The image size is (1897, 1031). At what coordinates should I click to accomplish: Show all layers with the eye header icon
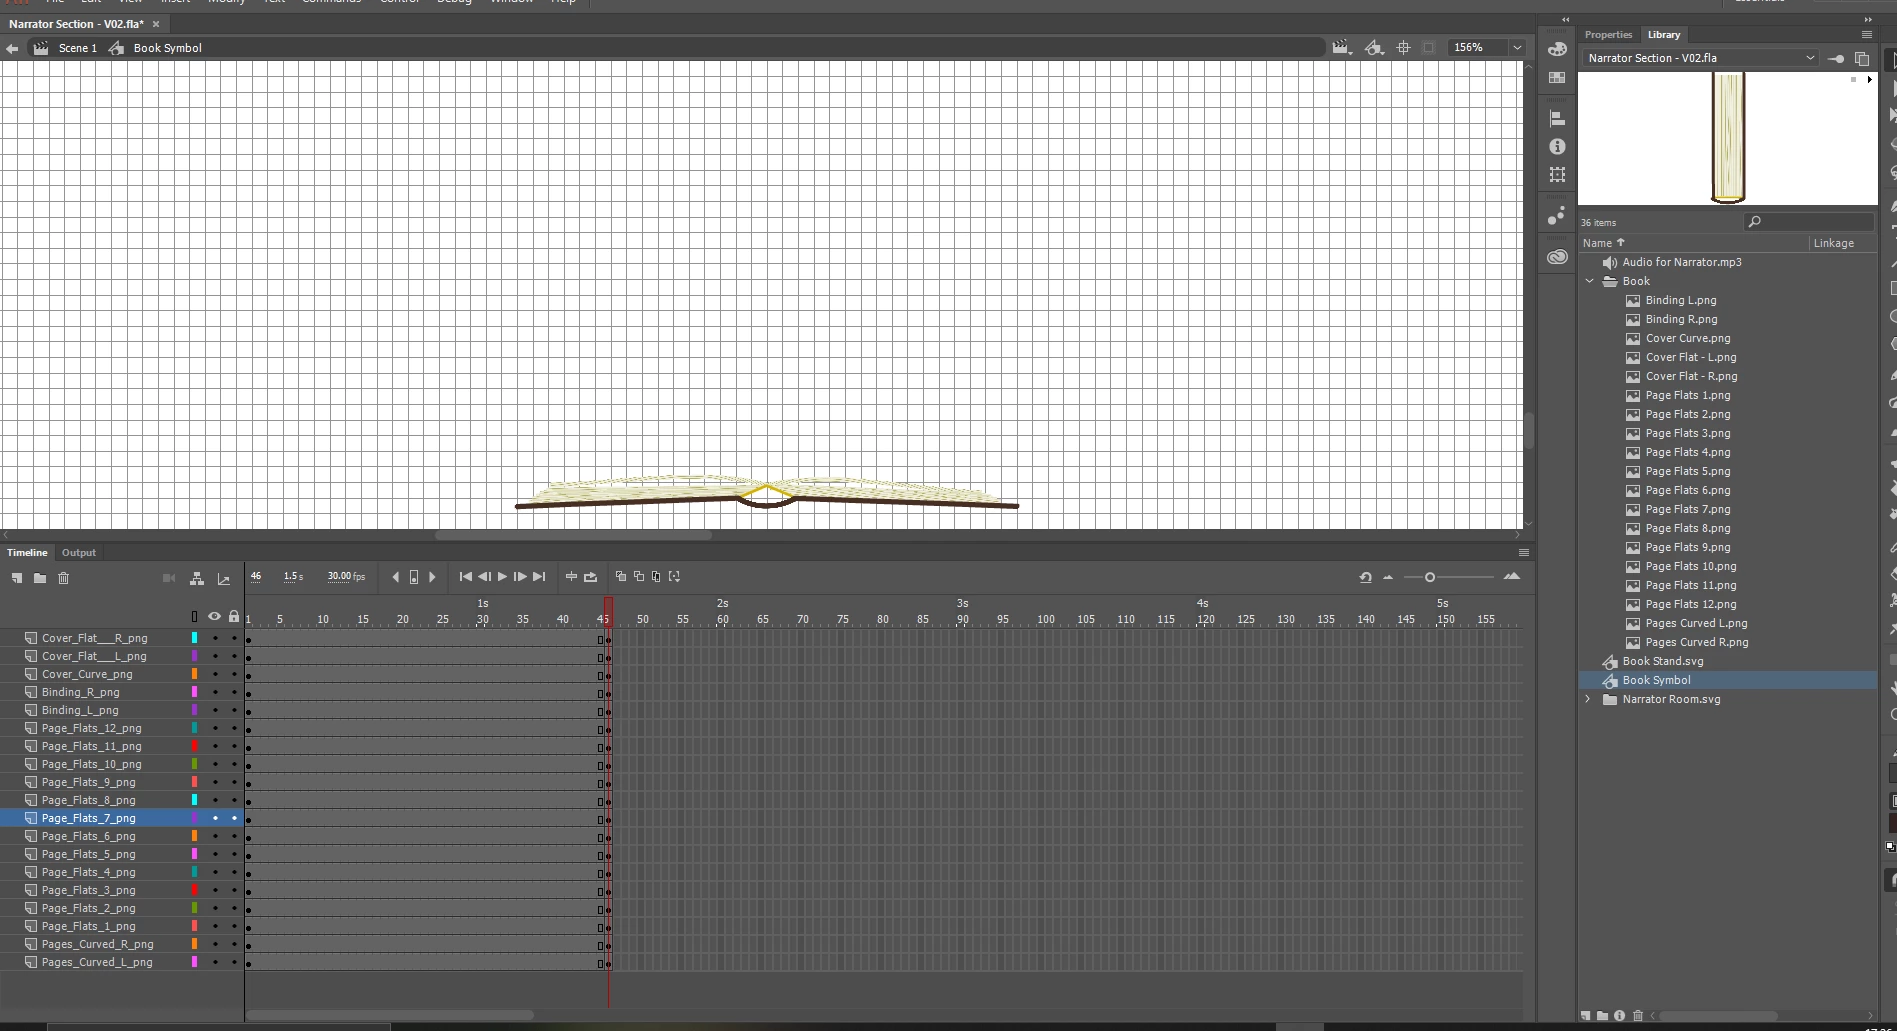214,616
